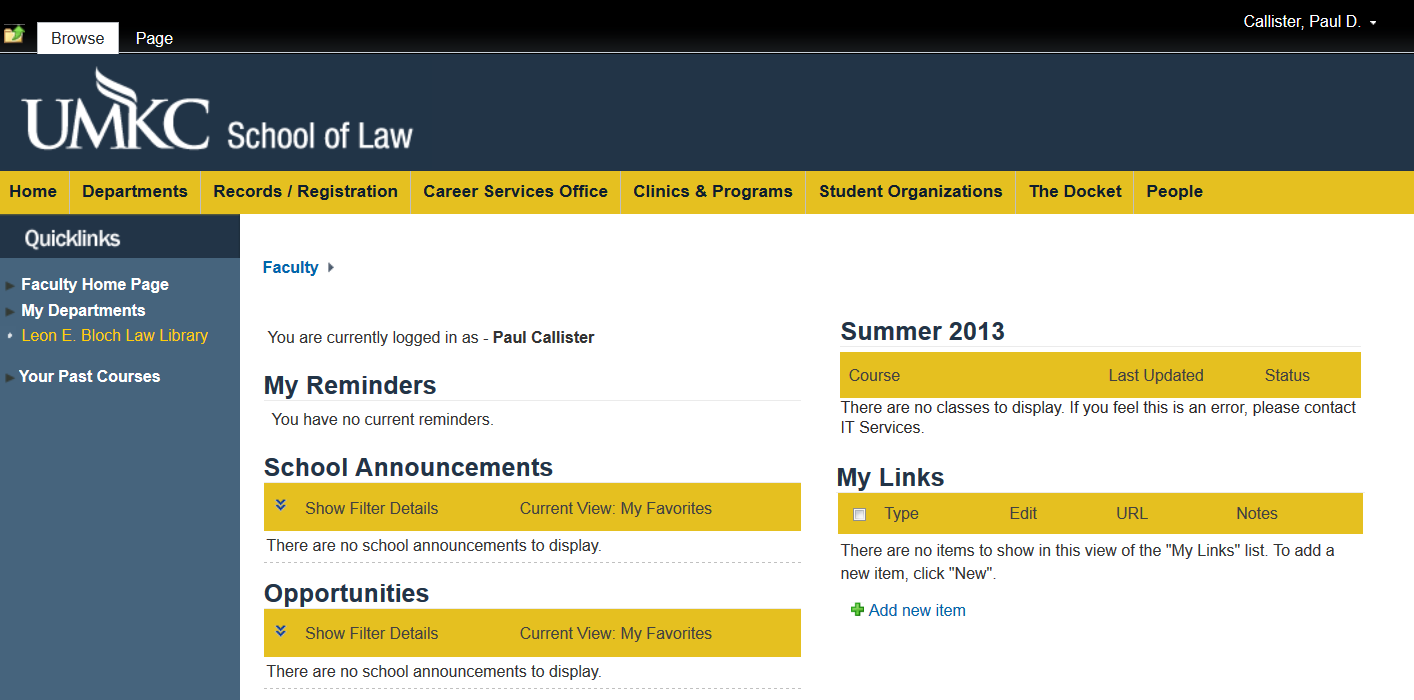The height and width of the screenshot is (700, 1414).
Task: Open the Browse ribbon tab
Action: click(78, 38)
